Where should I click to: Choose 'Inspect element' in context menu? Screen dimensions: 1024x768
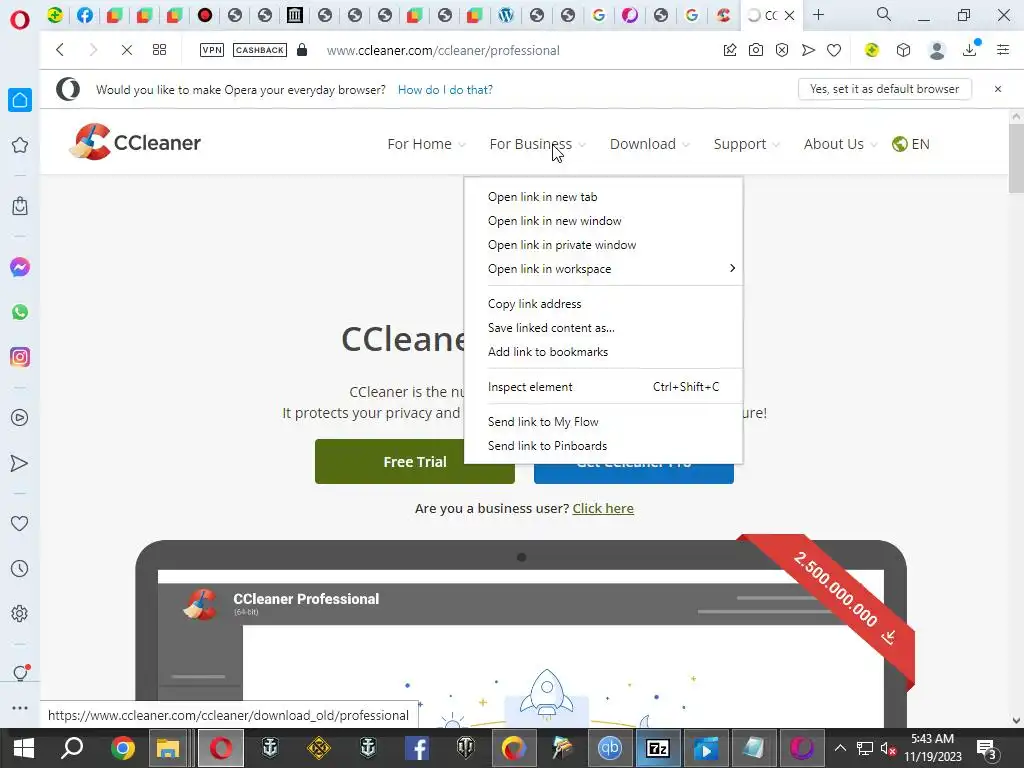point(603,387)
